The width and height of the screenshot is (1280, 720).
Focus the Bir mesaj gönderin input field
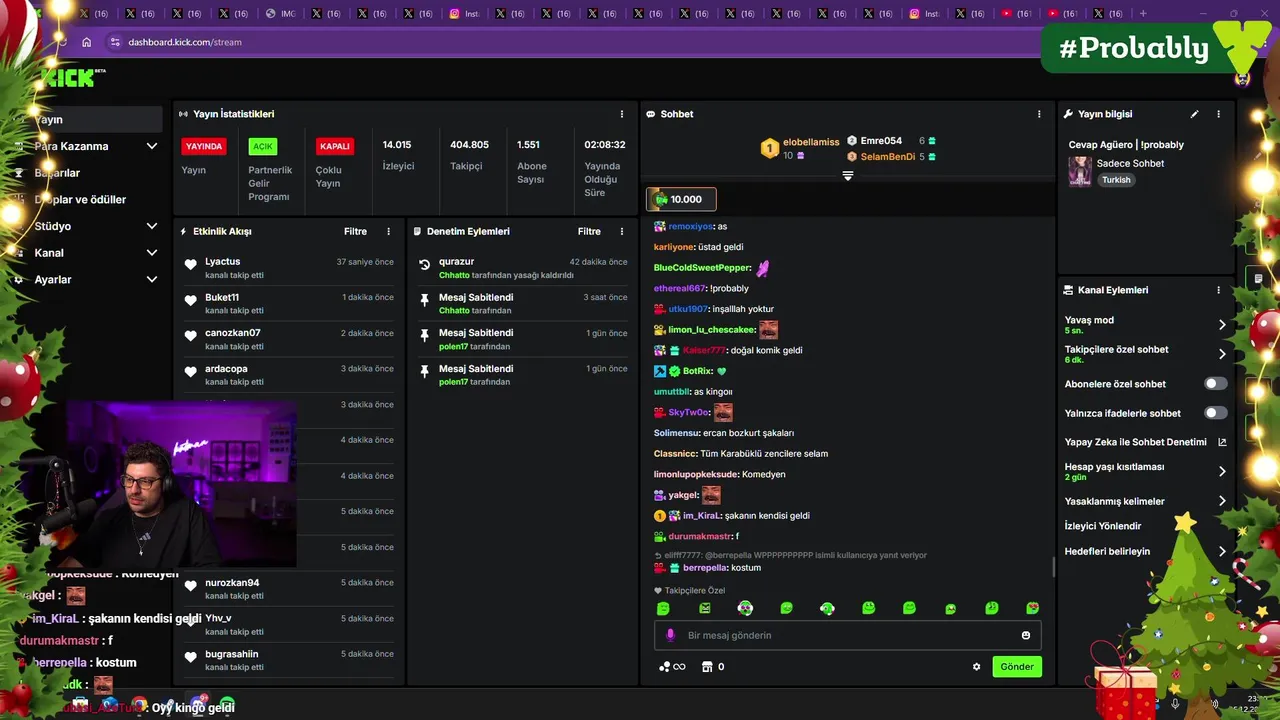848,635
